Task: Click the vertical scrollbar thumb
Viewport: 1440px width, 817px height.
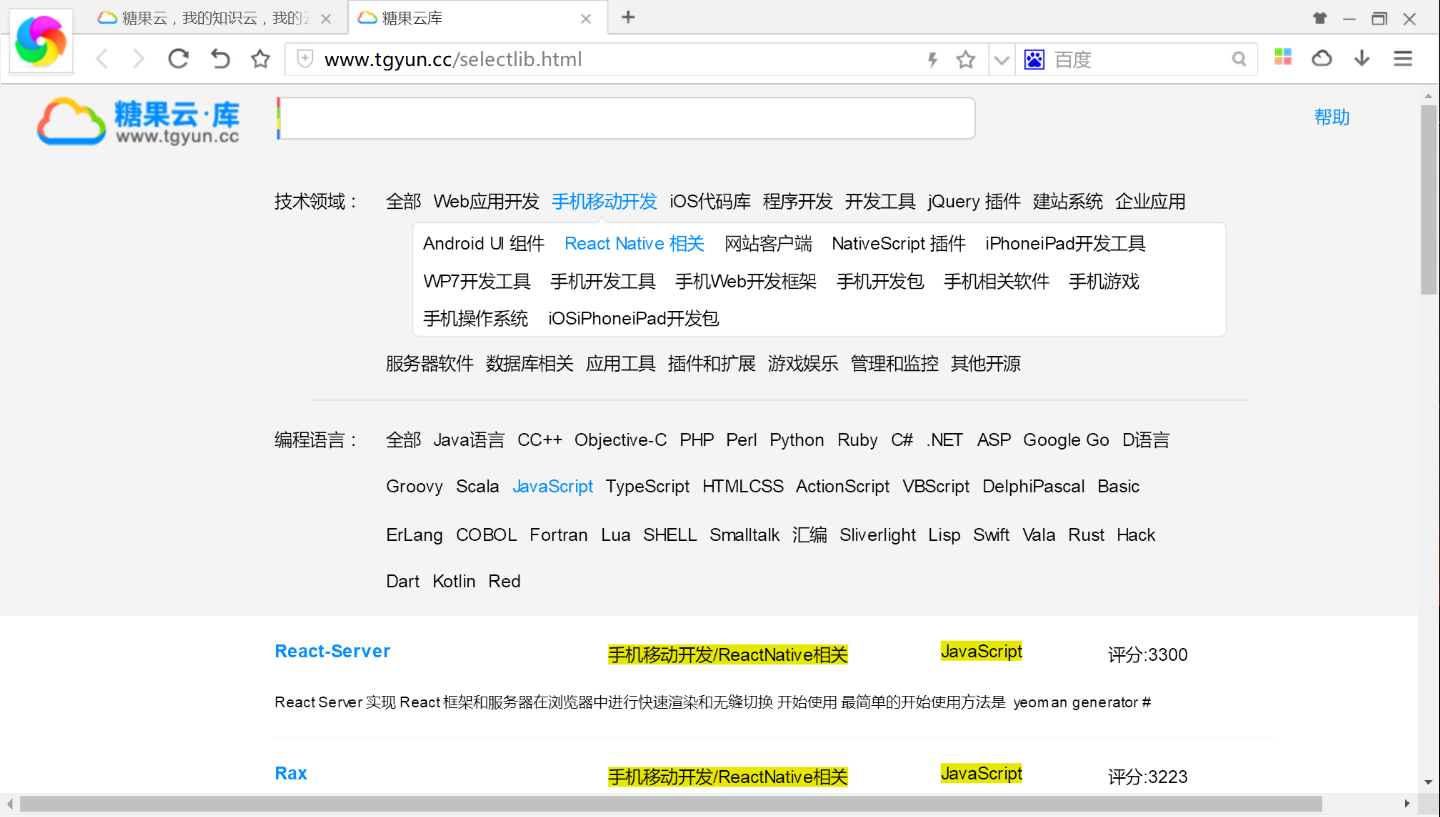Action: point(1429,199)
